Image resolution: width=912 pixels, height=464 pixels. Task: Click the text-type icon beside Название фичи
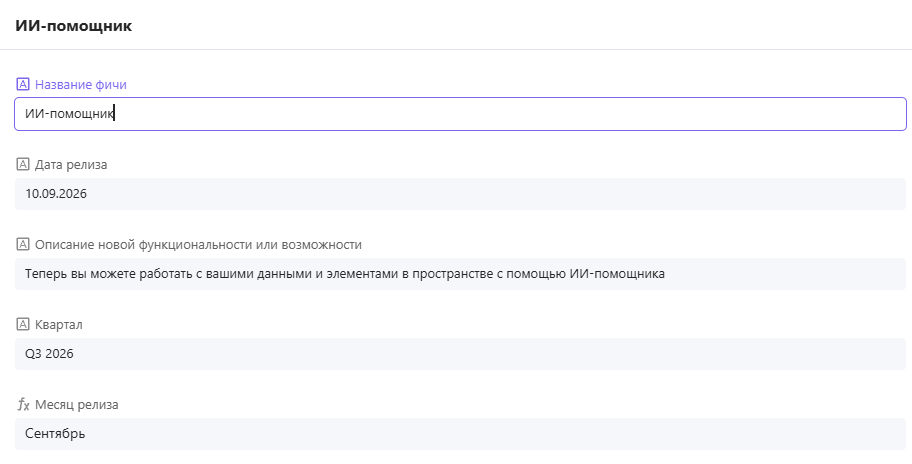(23, 84)
